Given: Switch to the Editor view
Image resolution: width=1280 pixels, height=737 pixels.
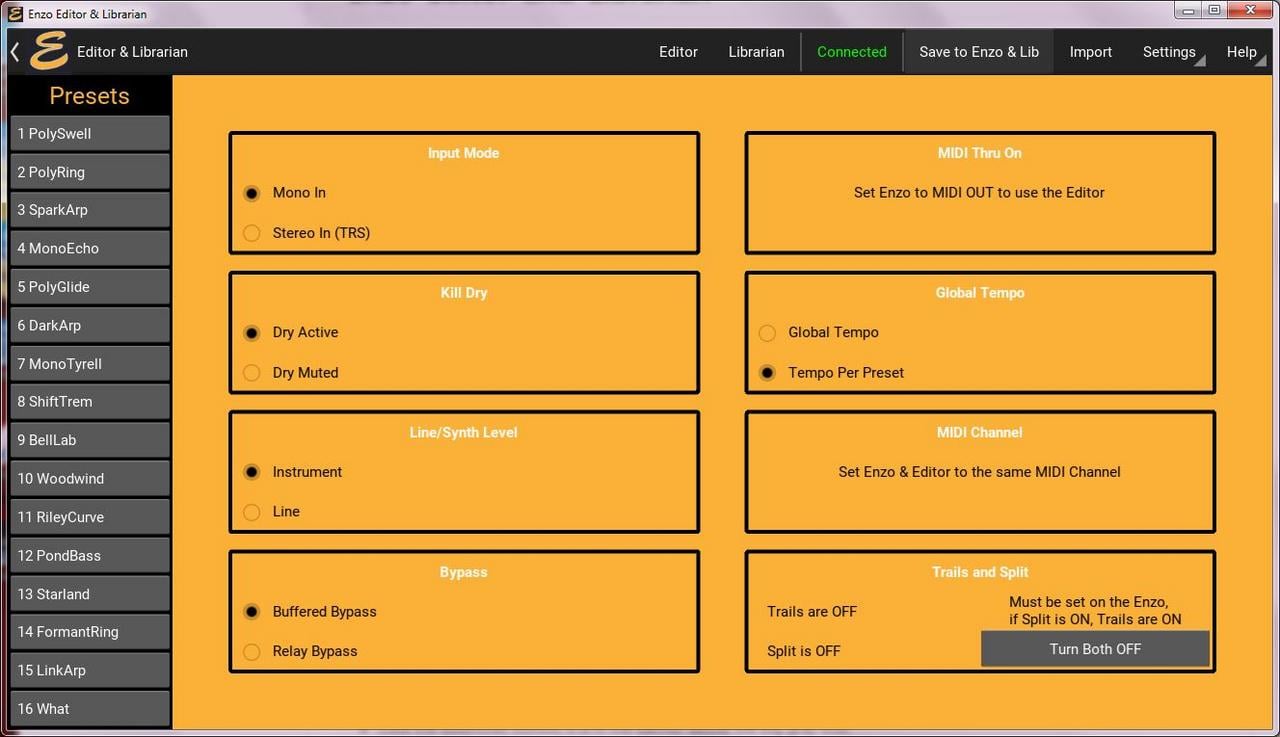Looking at the screenshot, I should coord(678,52).
